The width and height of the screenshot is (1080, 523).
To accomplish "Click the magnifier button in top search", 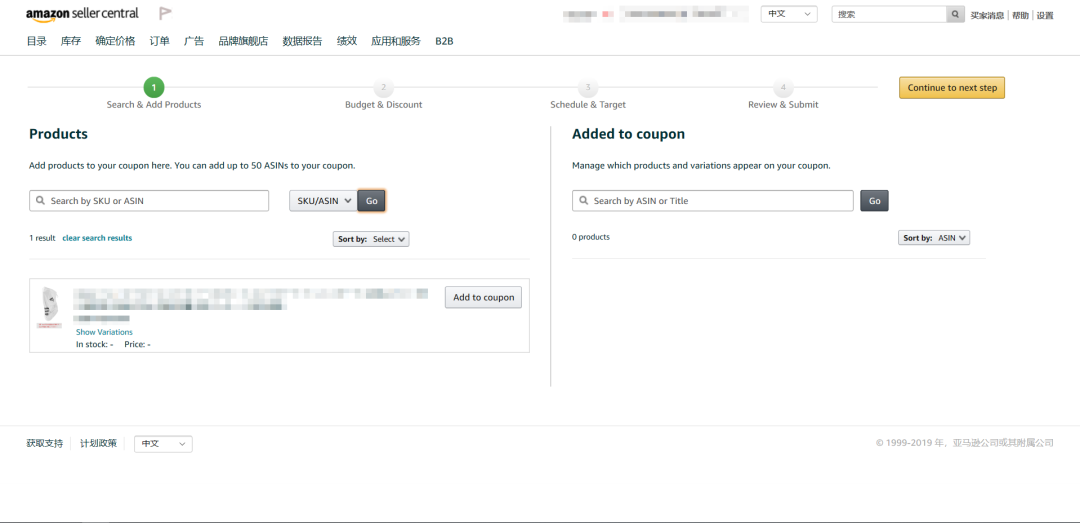I will pos(956,14).
